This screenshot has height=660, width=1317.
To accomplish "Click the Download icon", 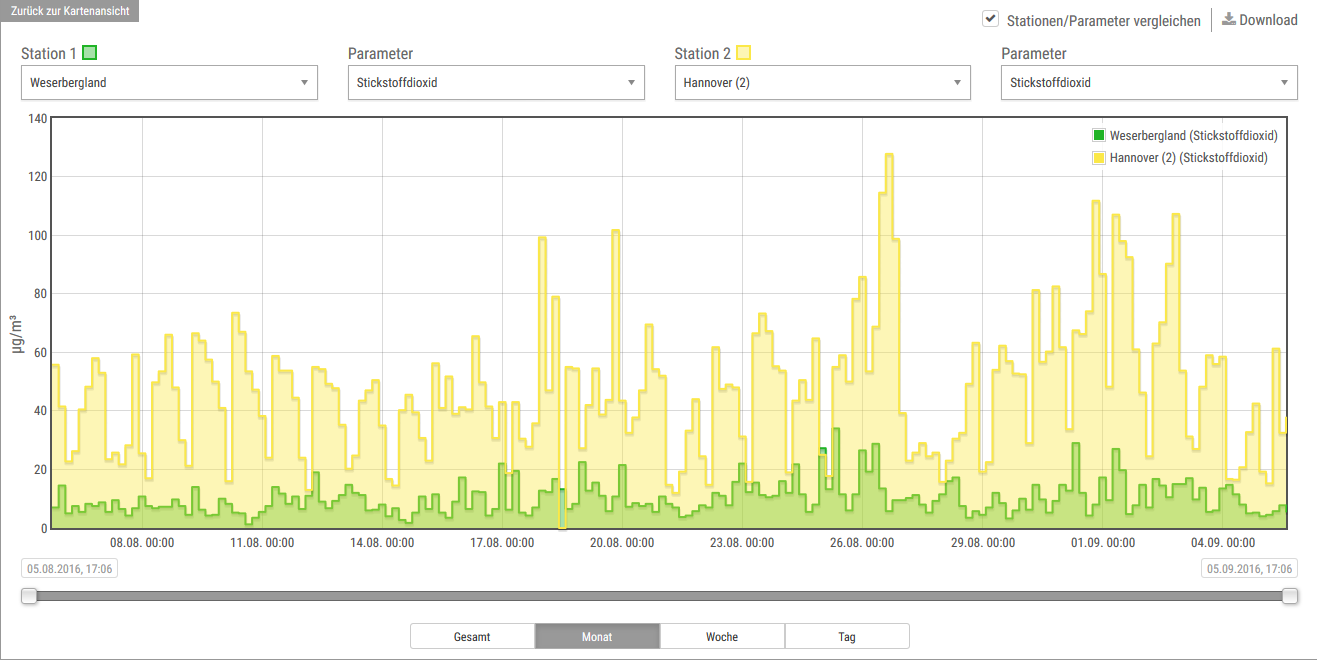I will click(1228, 19).
